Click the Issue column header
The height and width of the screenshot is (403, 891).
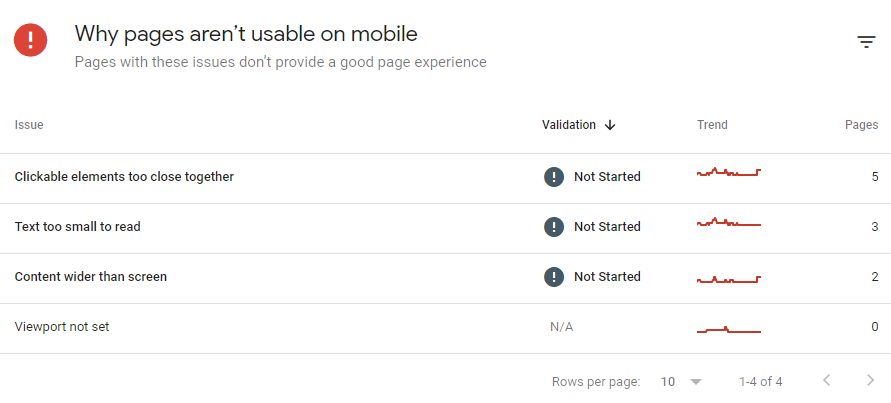click(x=29, y=125)
